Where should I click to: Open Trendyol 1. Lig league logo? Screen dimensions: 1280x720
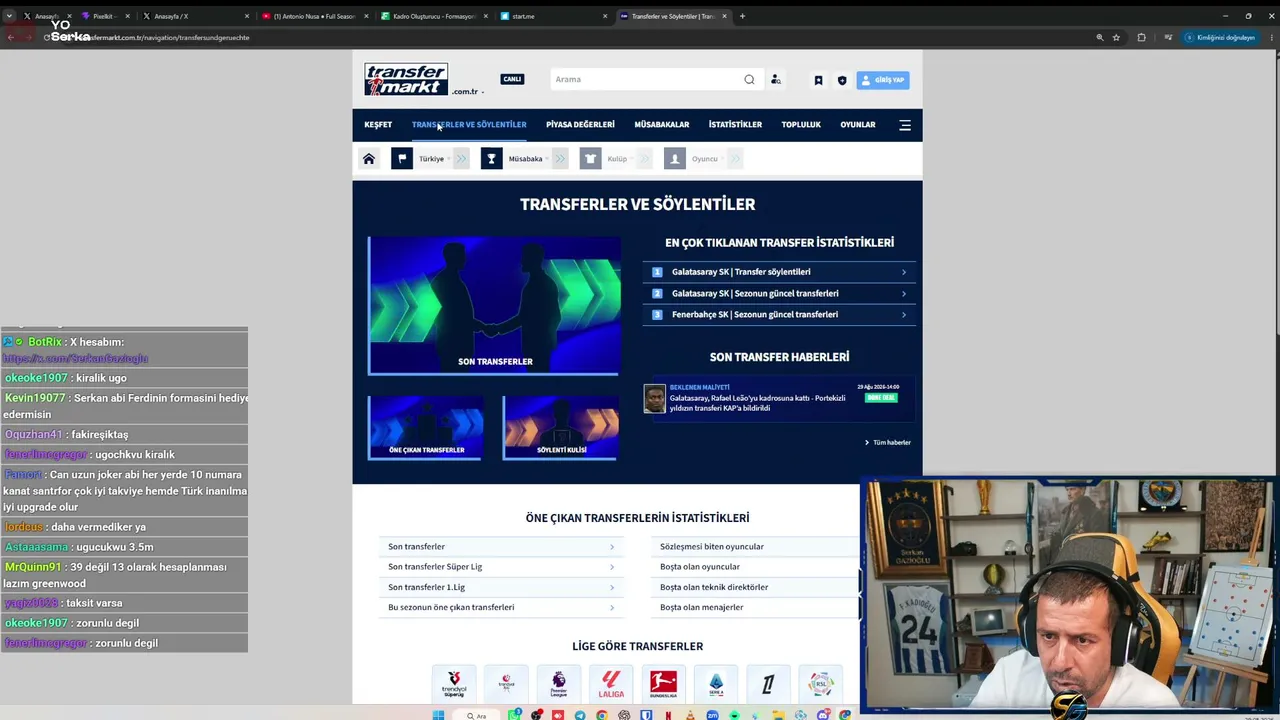click(506, 684)
